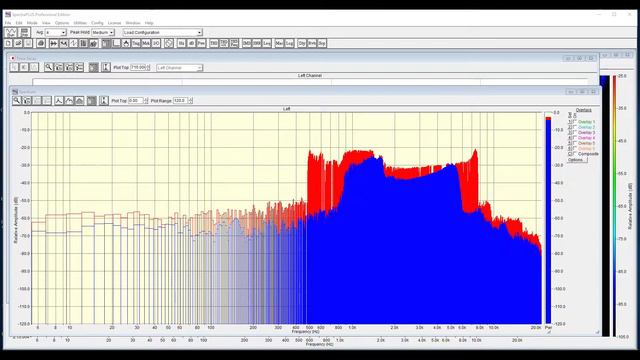This screenshot has height=360, width=640.
Task: Enable the Overlay 1 checkbox
Action: click(575, 122)
